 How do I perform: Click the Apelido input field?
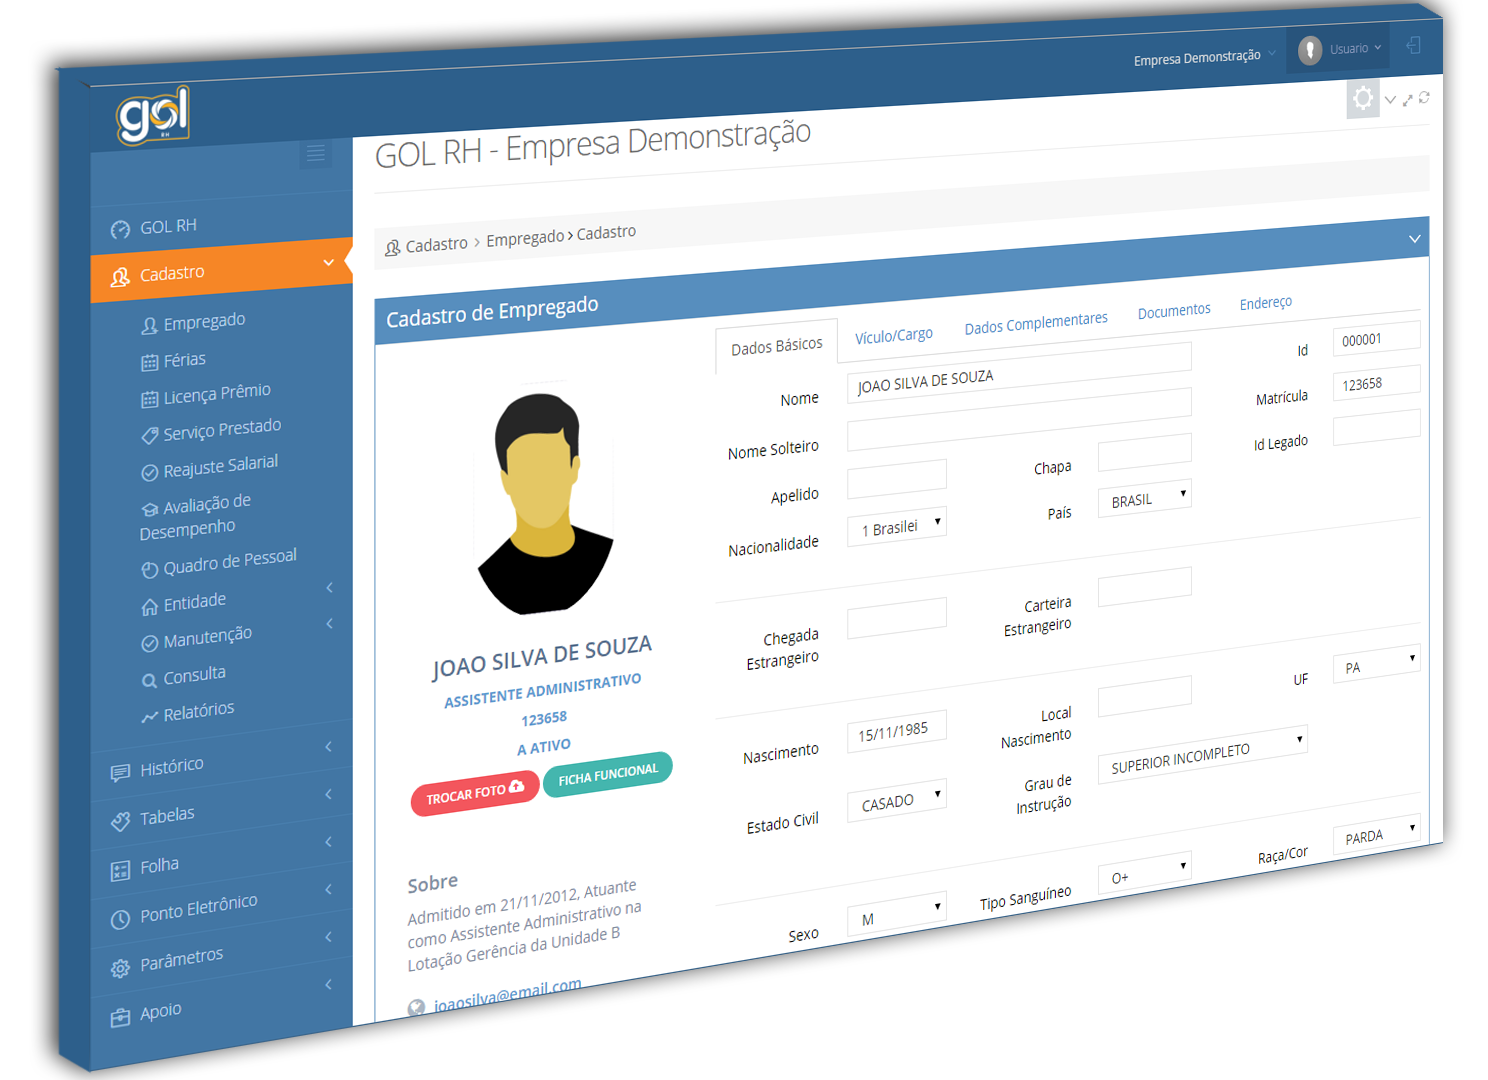(x=897, y=479)
